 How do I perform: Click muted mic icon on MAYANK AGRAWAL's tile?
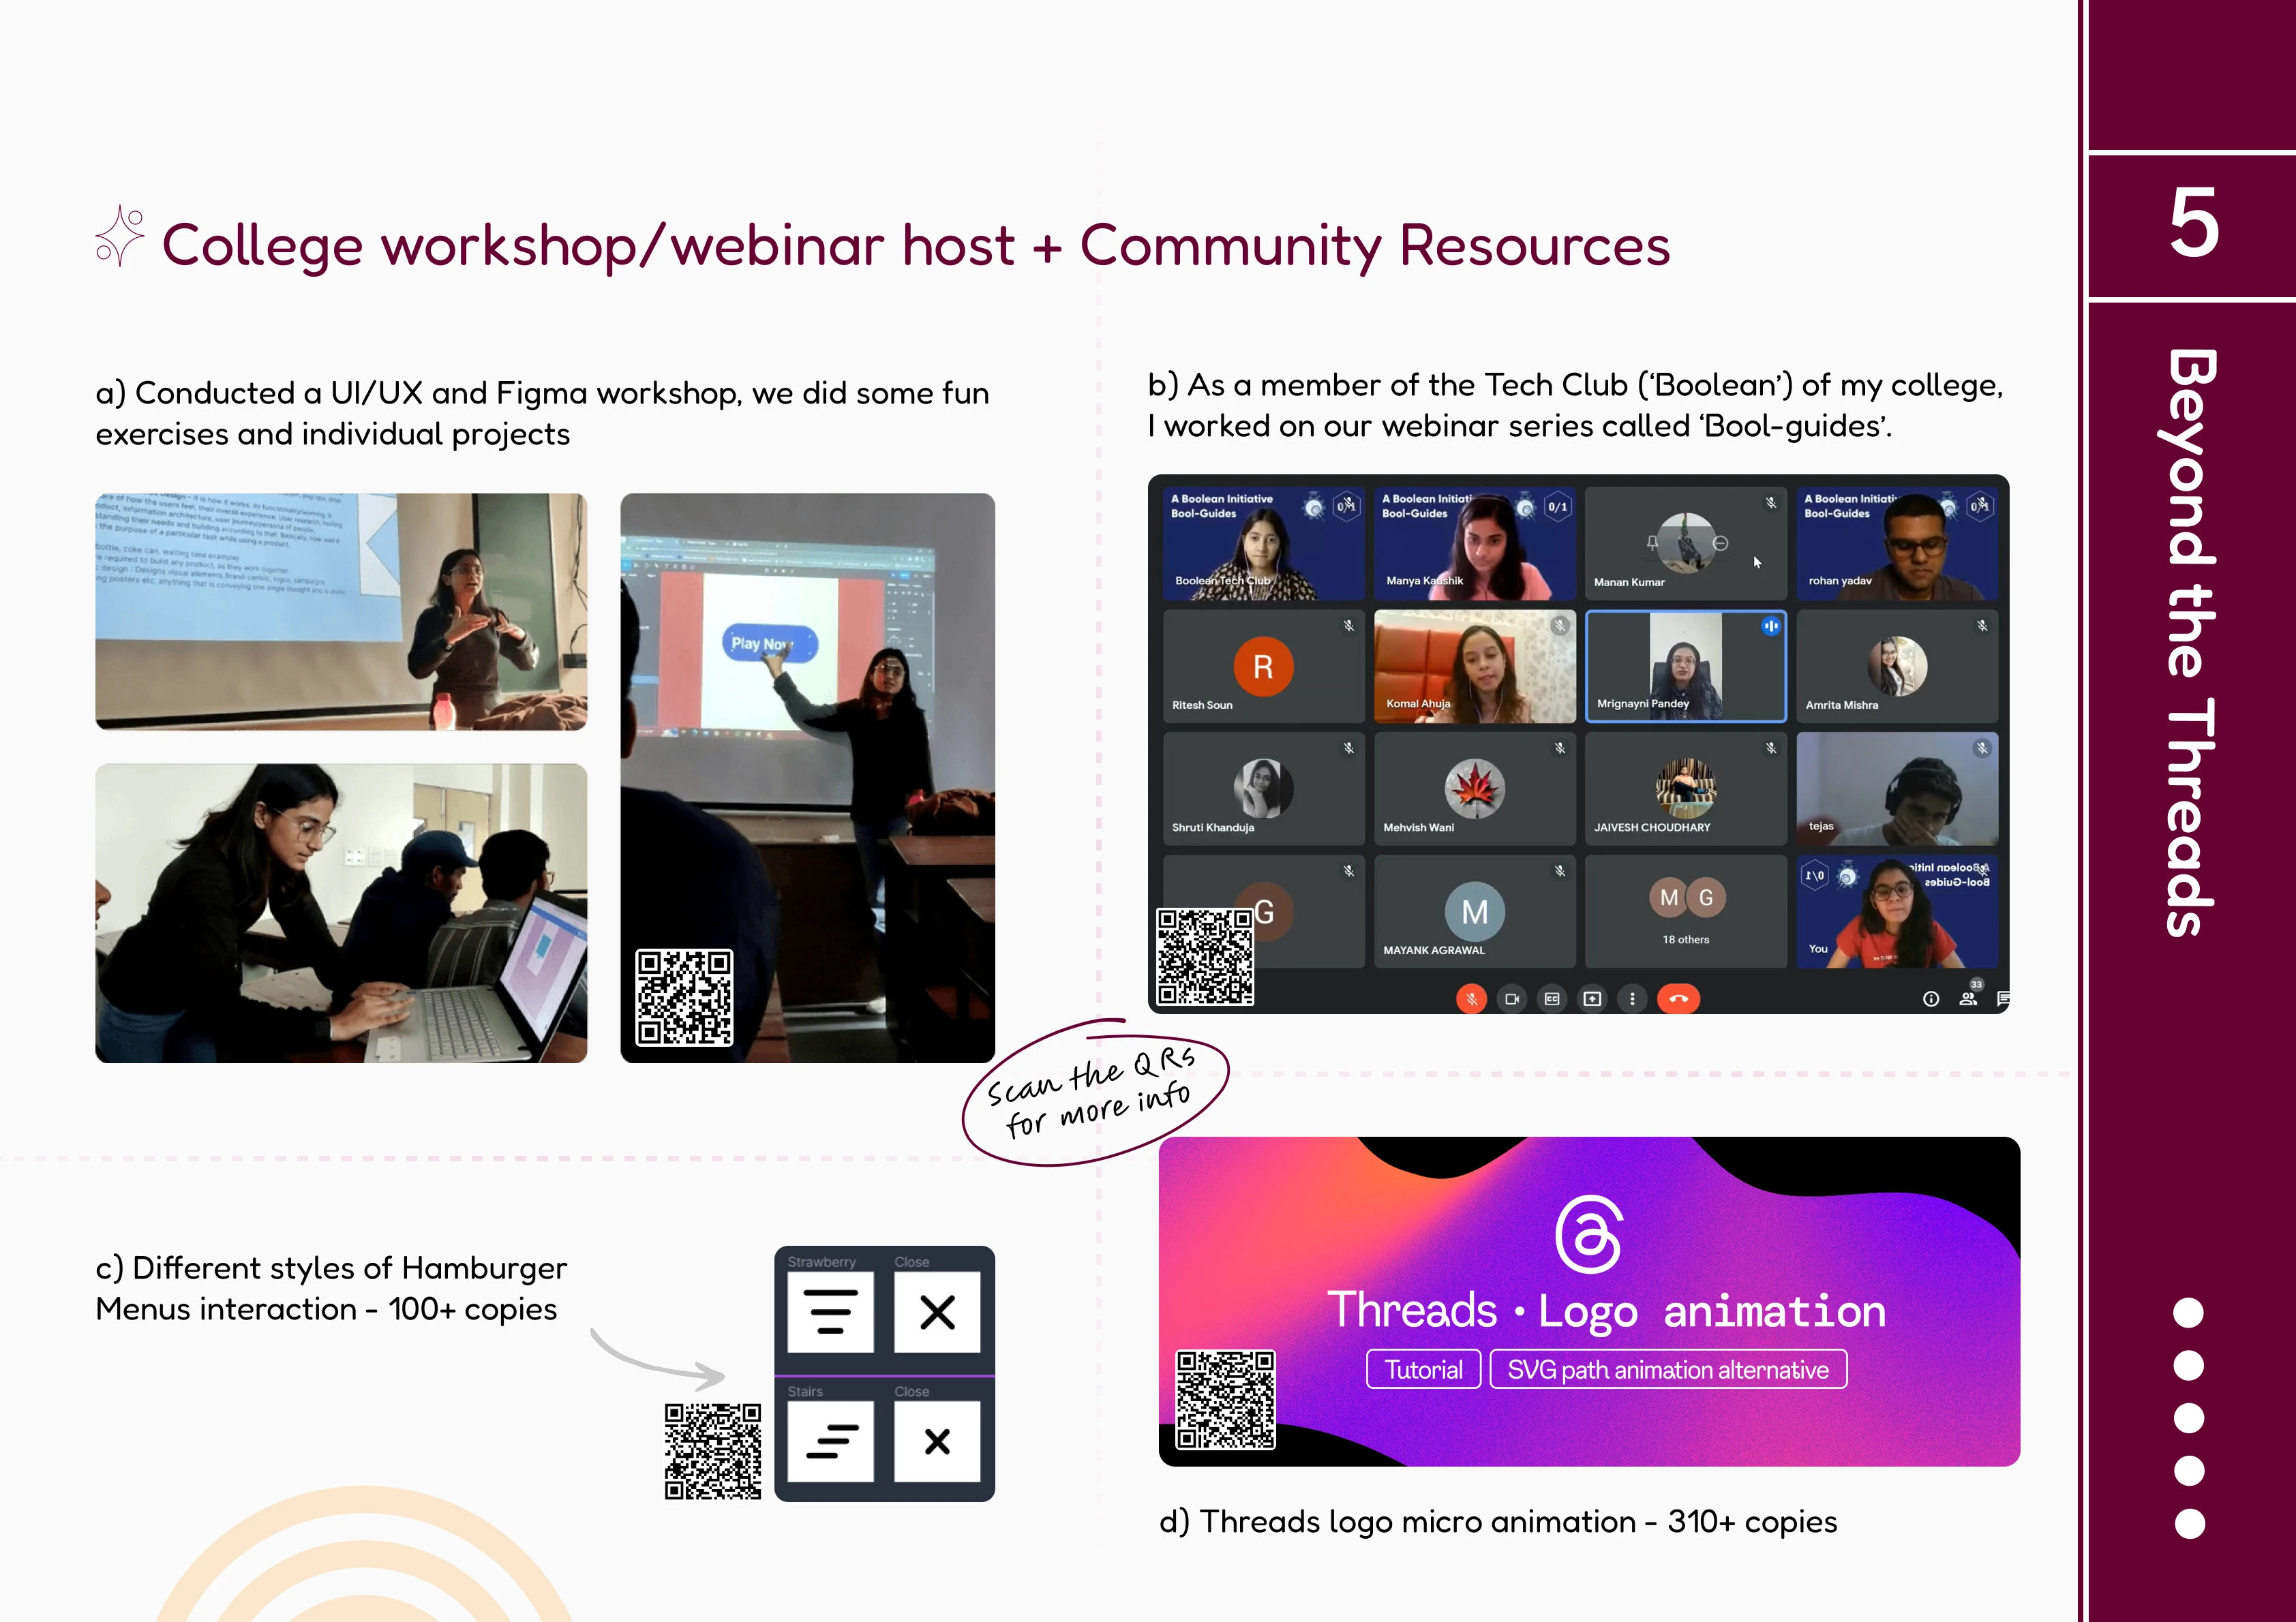1559,871
